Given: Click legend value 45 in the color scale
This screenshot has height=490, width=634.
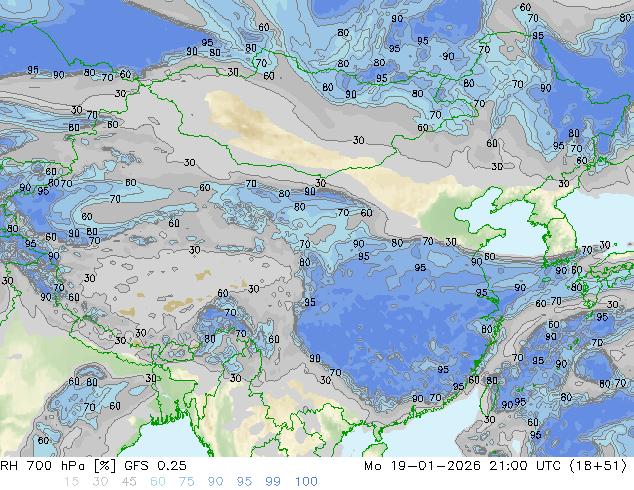Looking at the screenshot, I should (x=129, y=482).
